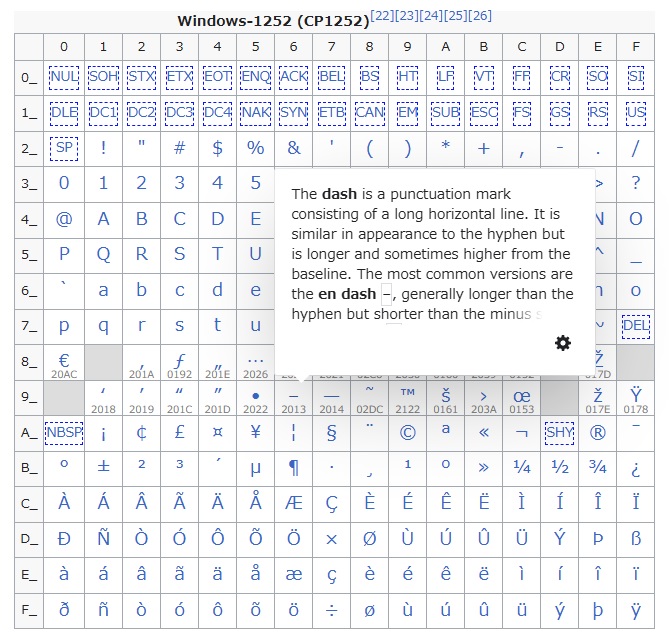Click the š 0161 cell

point(445,398)
